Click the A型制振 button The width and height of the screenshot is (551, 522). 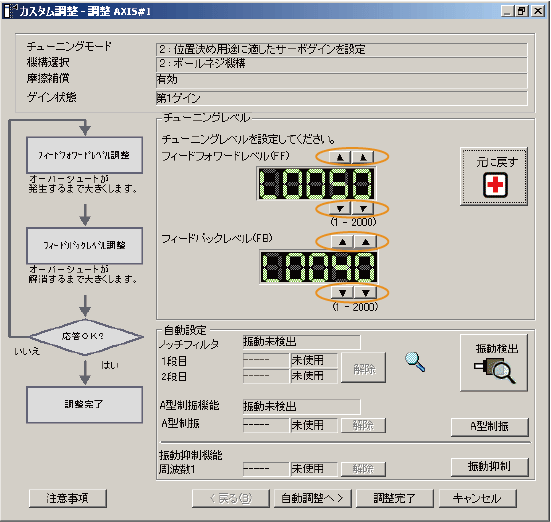tap(490, 427)
